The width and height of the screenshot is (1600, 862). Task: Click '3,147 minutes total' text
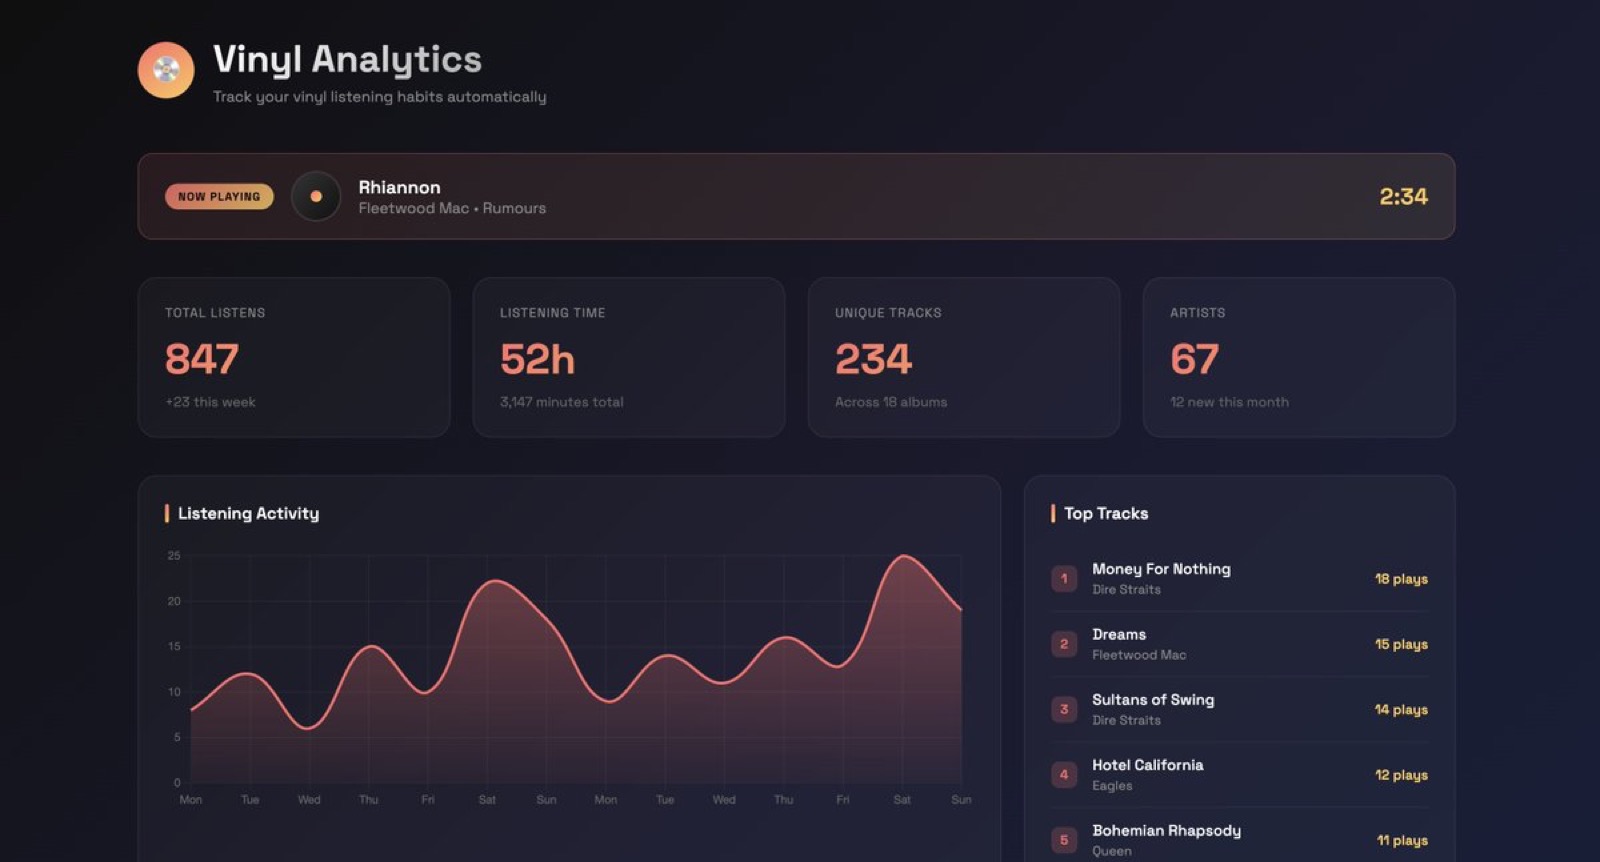561,402
